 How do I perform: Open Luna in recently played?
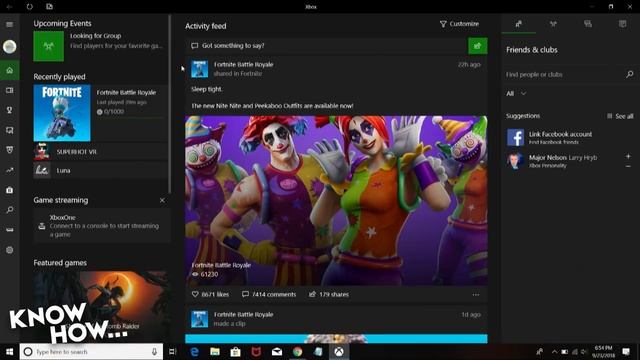click(100, 170)
